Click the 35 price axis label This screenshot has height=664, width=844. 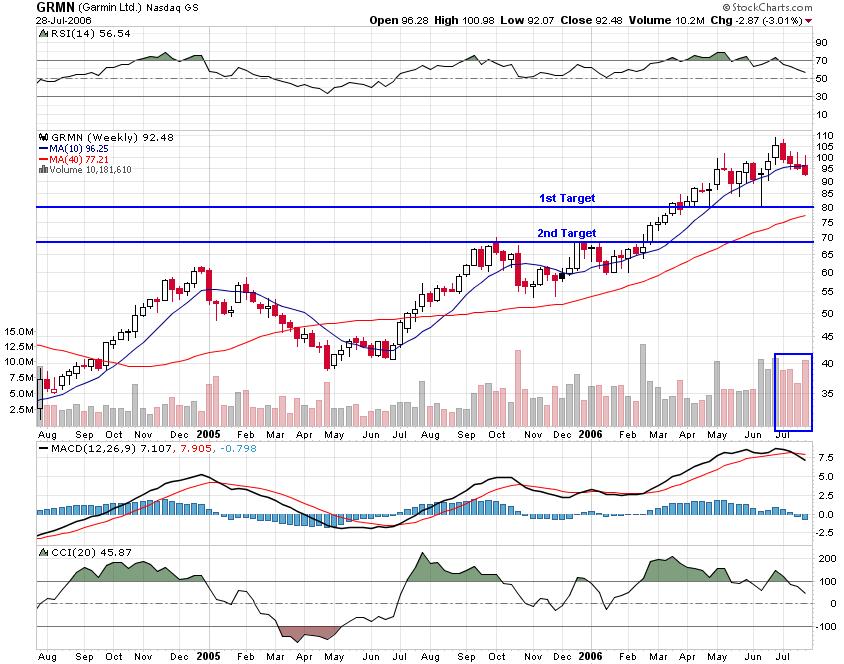[x=827, y=394]
